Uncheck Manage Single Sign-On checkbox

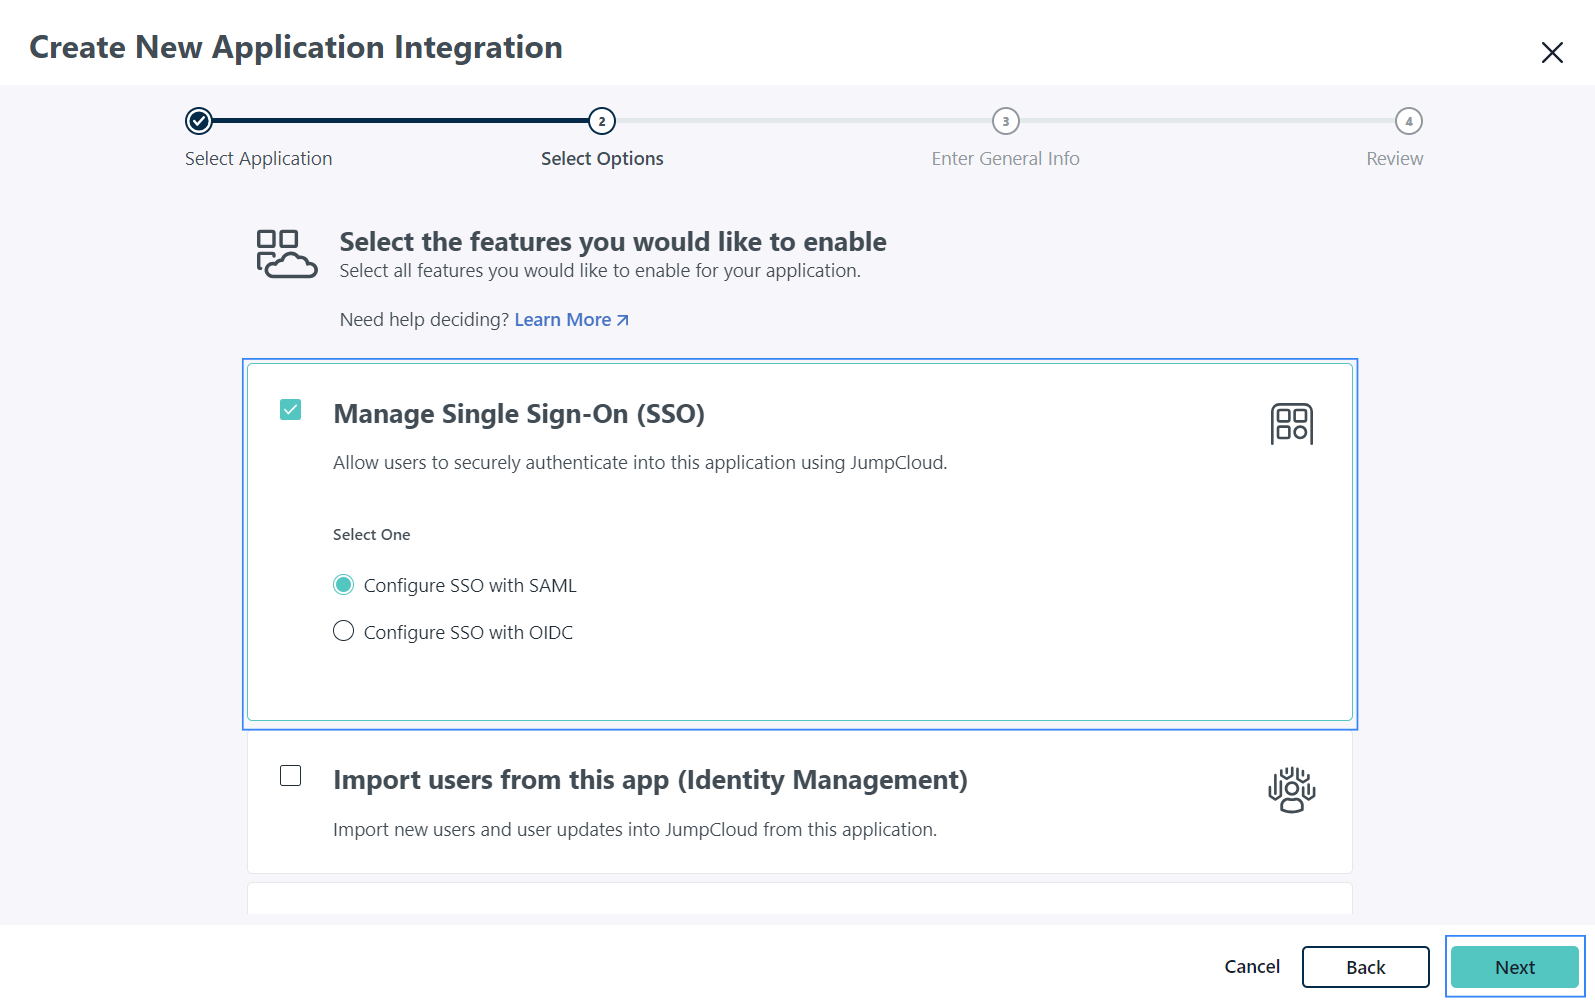coord(291,410)
